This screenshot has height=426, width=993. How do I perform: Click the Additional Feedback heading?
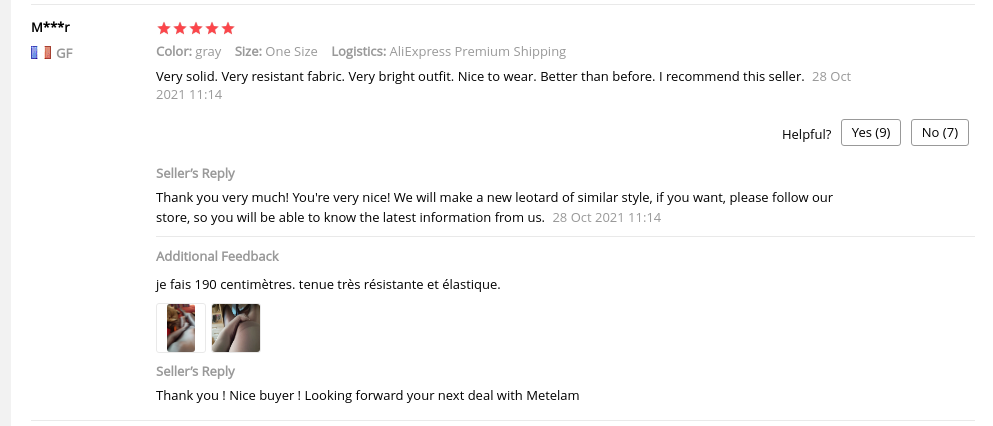point(217,257)
